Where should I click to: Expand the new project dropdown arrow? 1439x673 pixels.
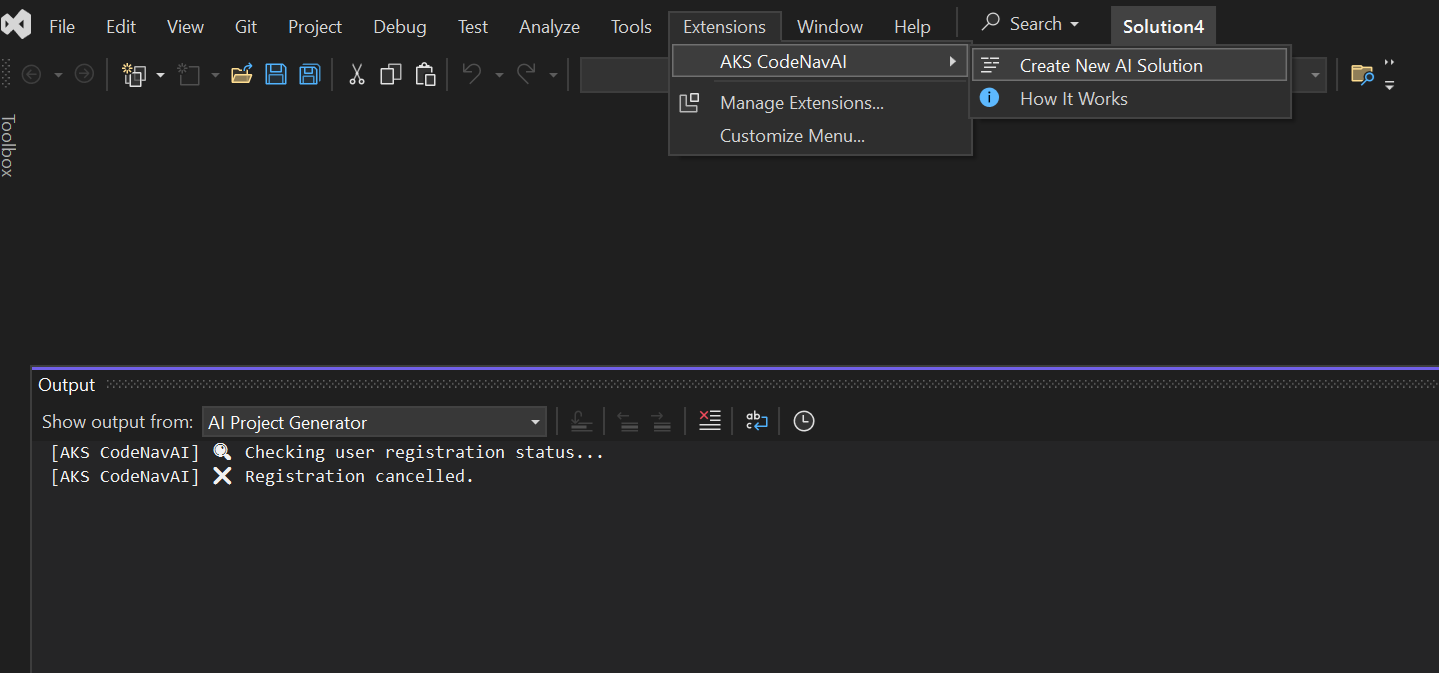[160, 75]
